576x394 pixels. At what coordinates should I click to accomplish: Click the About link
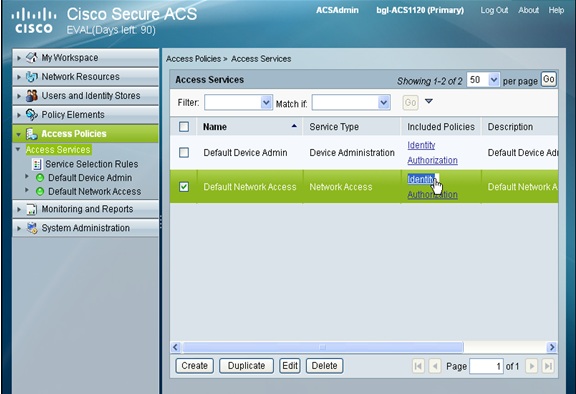coord(528,10)
